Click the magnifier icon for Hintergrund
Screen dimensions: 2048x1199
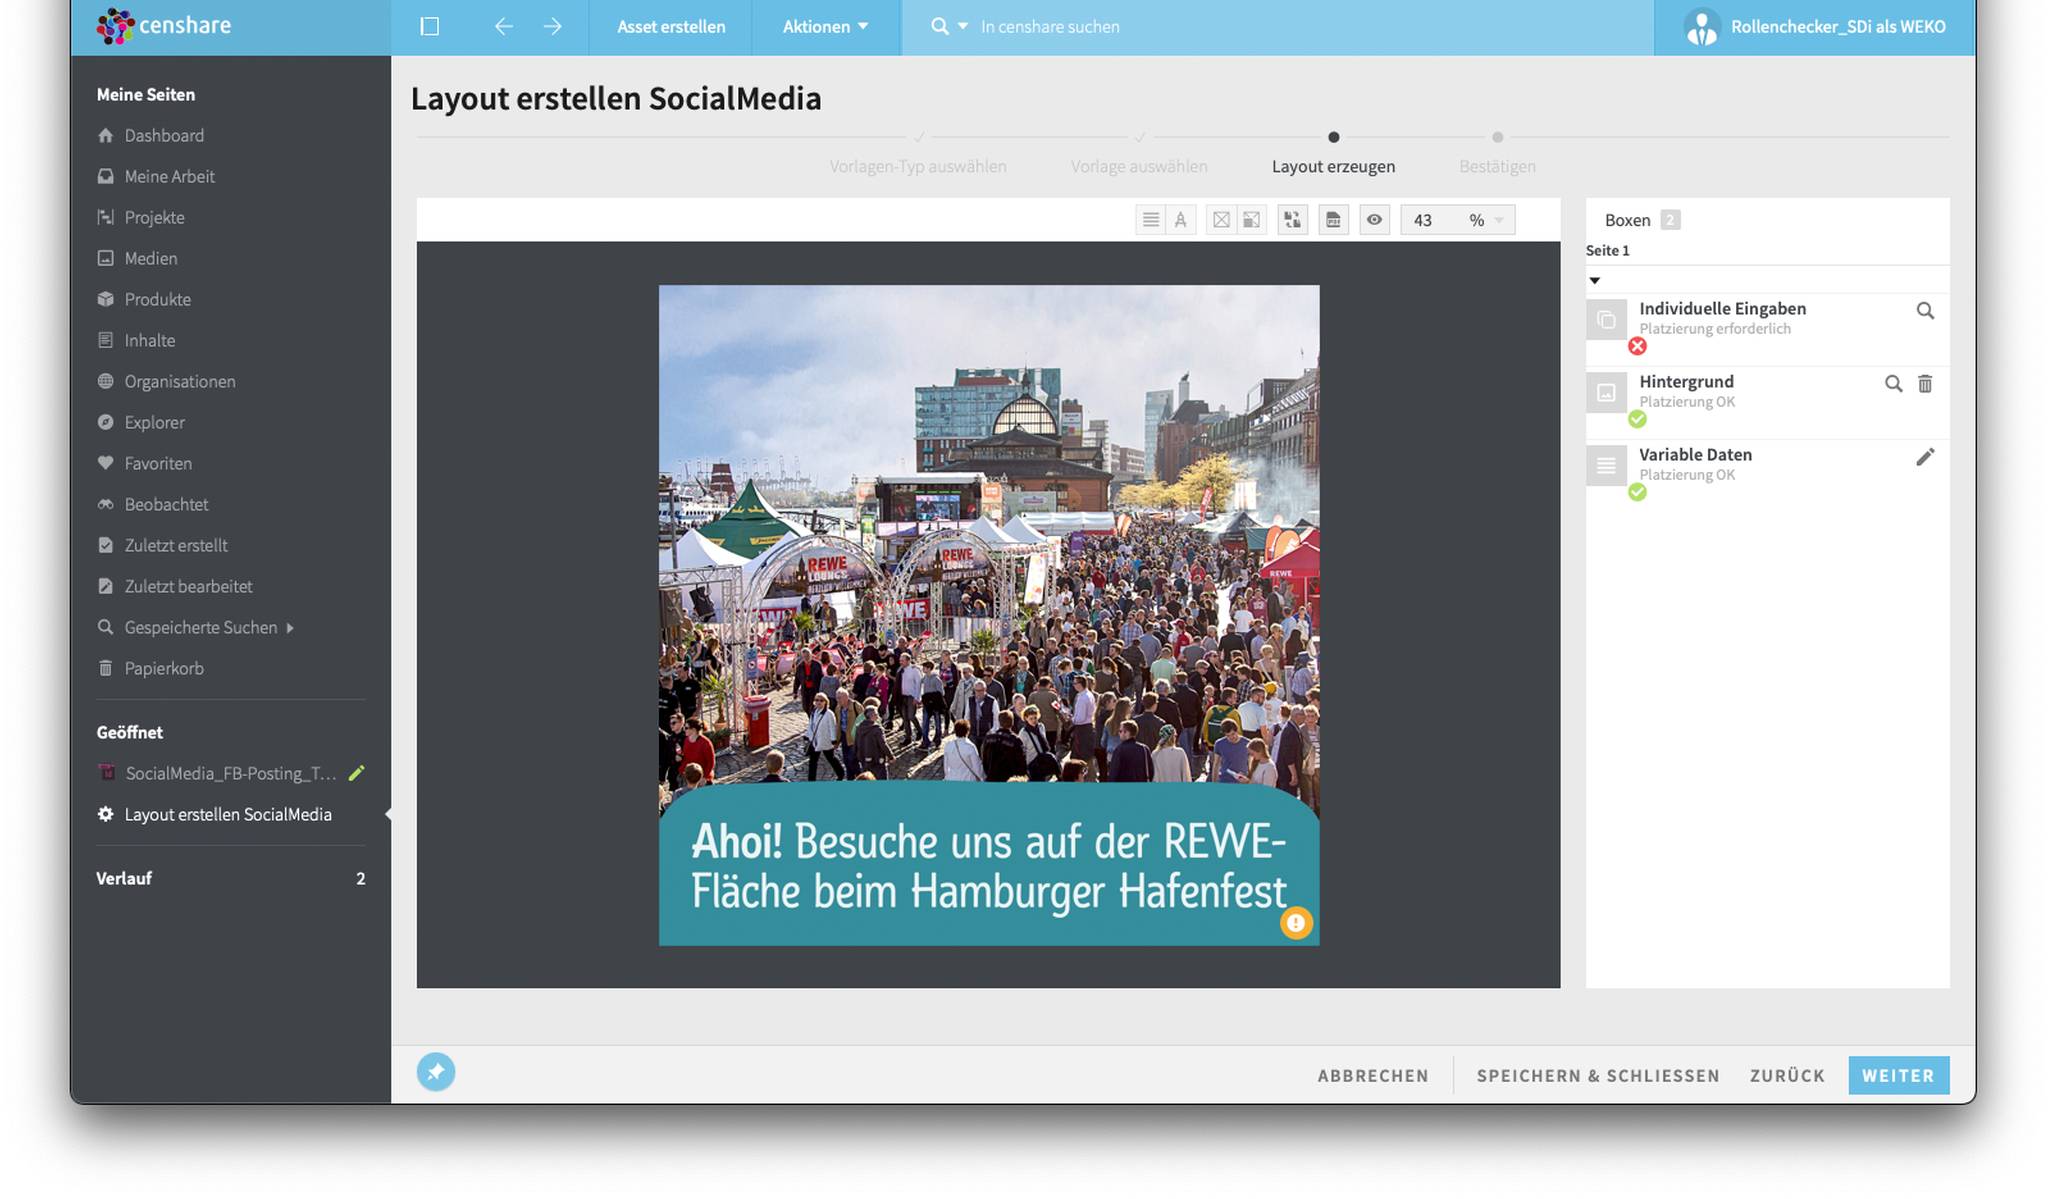click(1893, 384)
